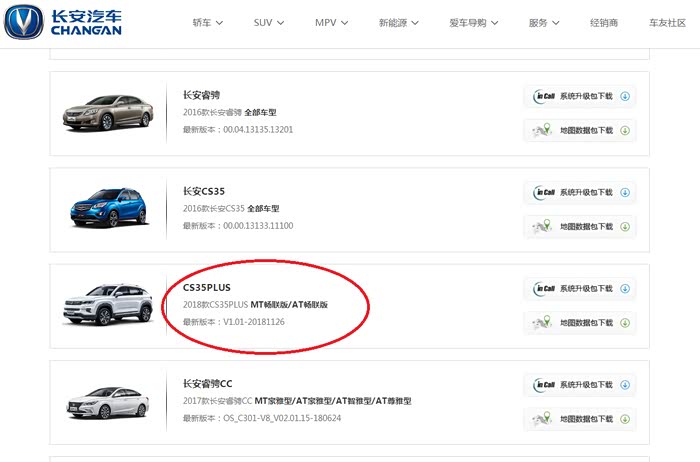Screen dimensions: 700x462
Task: Click the white CS35PLUS SUV thumbnail
Action: pos(108,304)
